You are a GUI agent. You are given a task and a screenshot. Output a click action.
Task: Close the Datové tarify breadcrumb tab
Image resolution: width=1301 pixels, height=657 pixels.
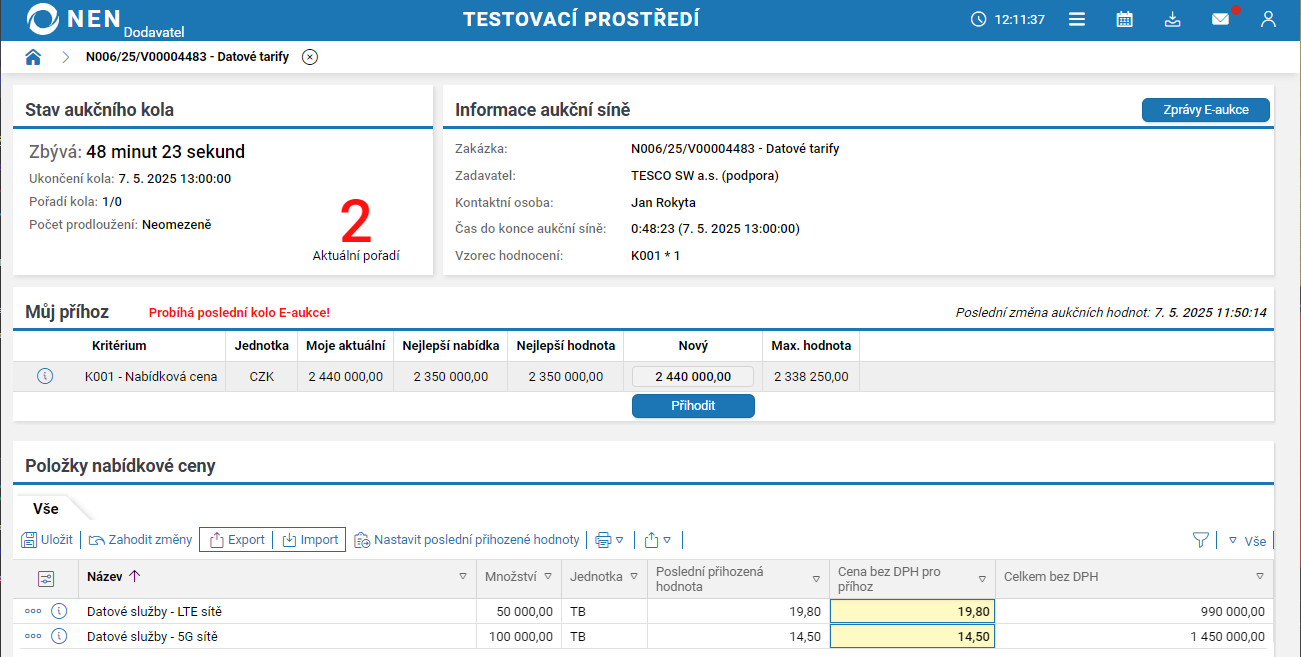(310, 57)
